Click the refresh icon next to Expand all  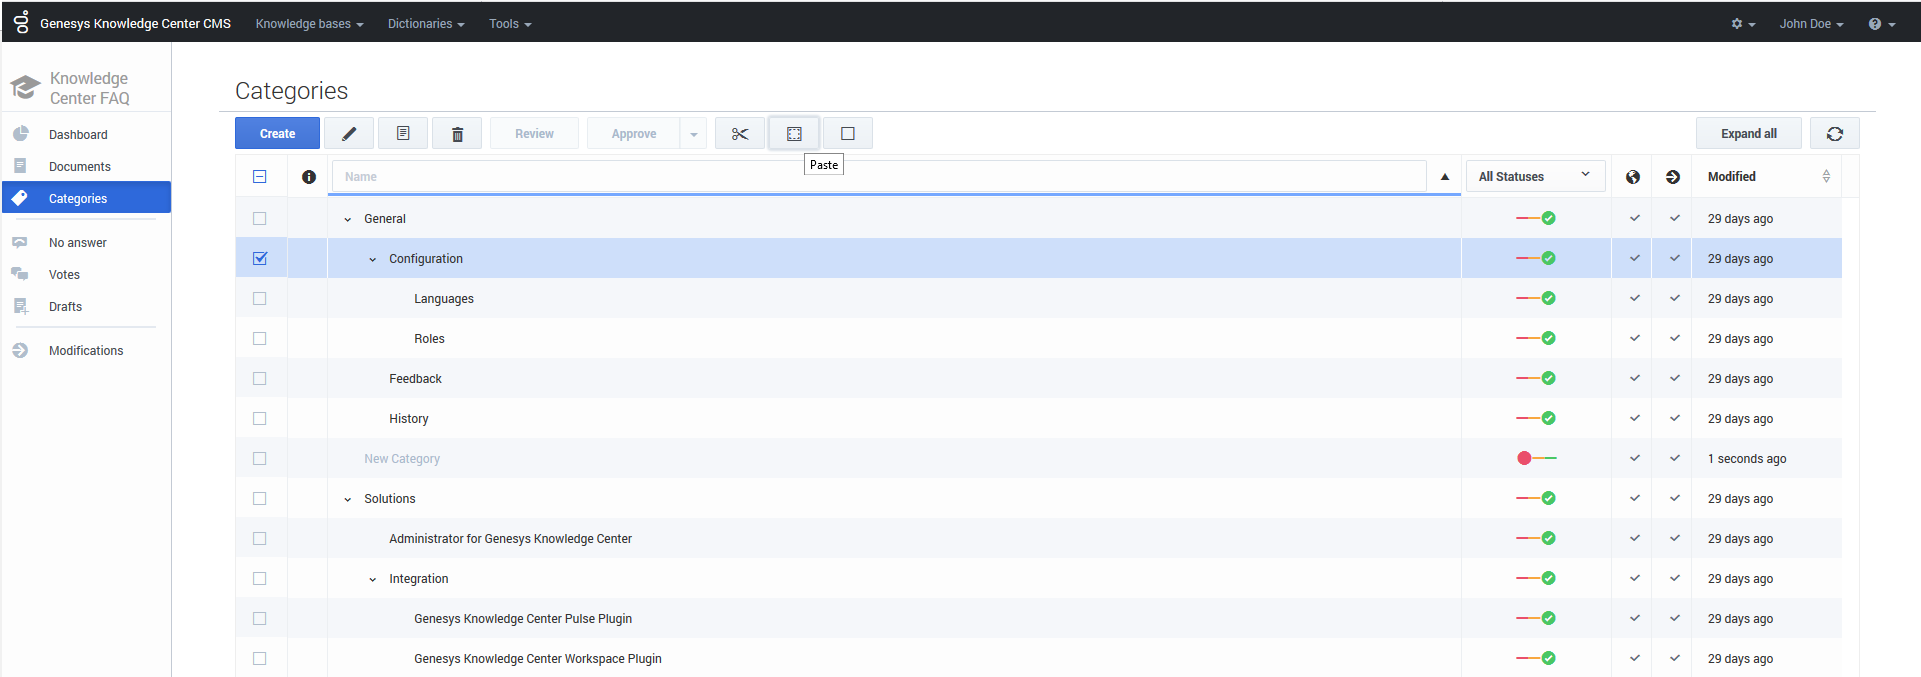pos(1834,134)
